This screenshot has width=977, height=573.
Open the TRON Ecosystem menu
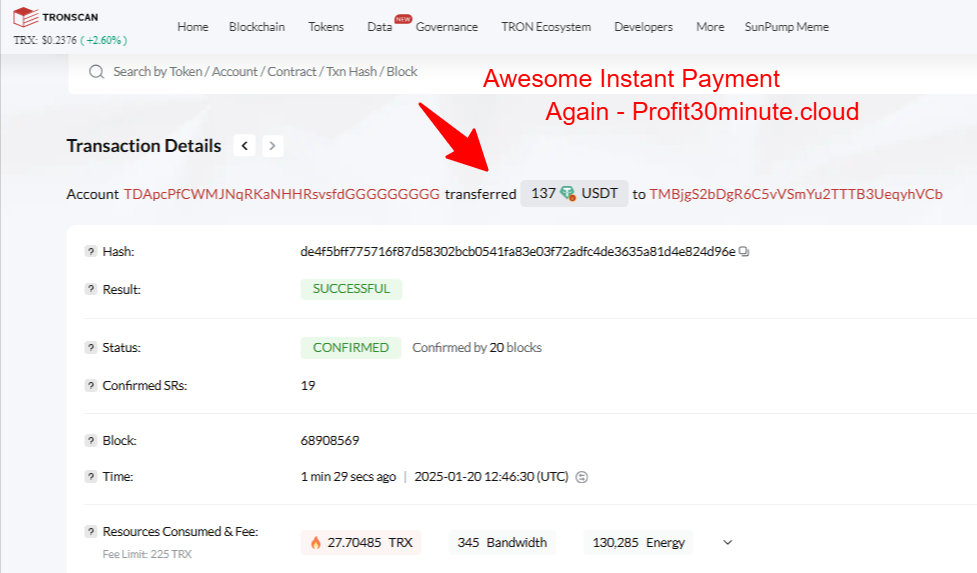click(546, 27)
